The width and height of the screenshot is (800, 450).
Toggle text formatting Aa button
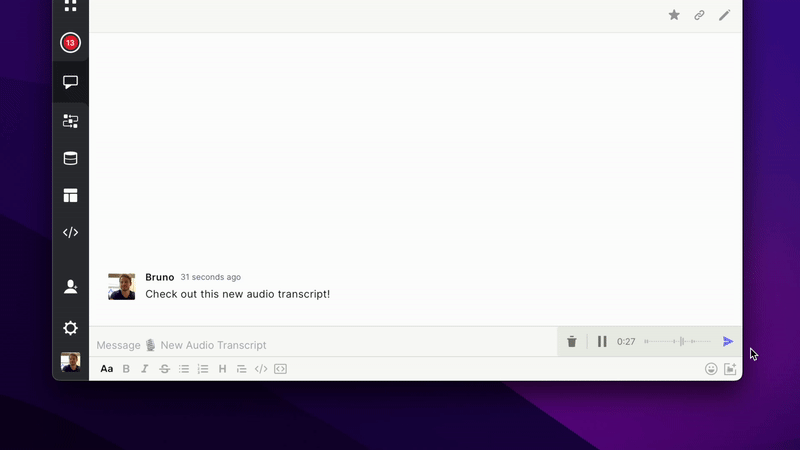tap(107, 369)
